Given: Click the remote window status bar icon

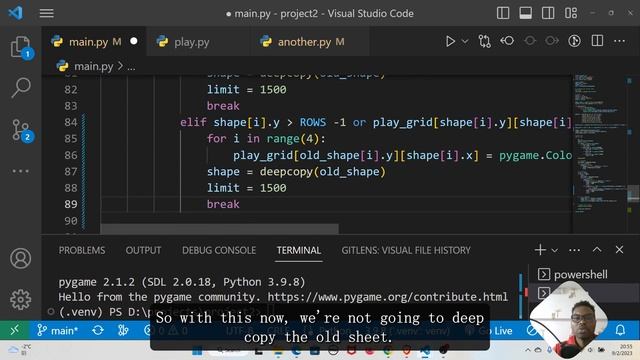Looking at the screenshot, I should 14,330.
